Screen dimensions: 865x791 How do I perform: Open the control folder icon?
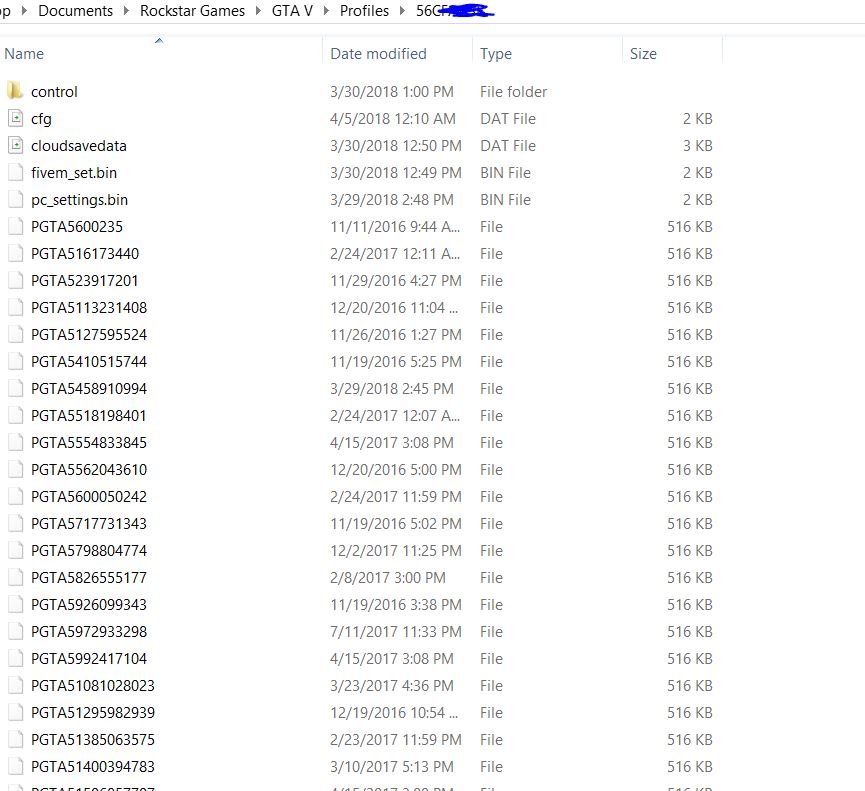point(15,91)
